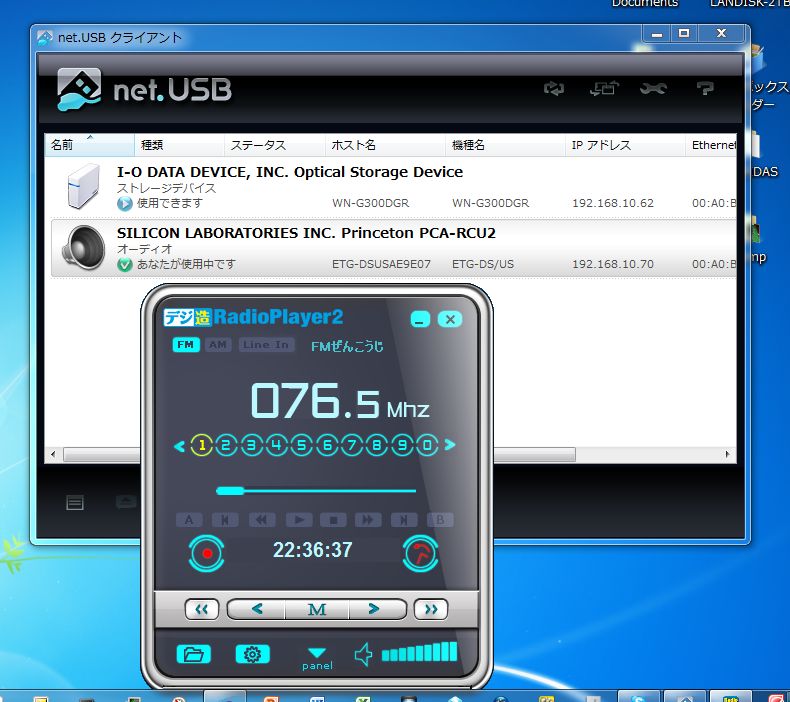Select radio preset 8
The width and height of the screenshot is (790, 702).
click(x=377, y=445)
